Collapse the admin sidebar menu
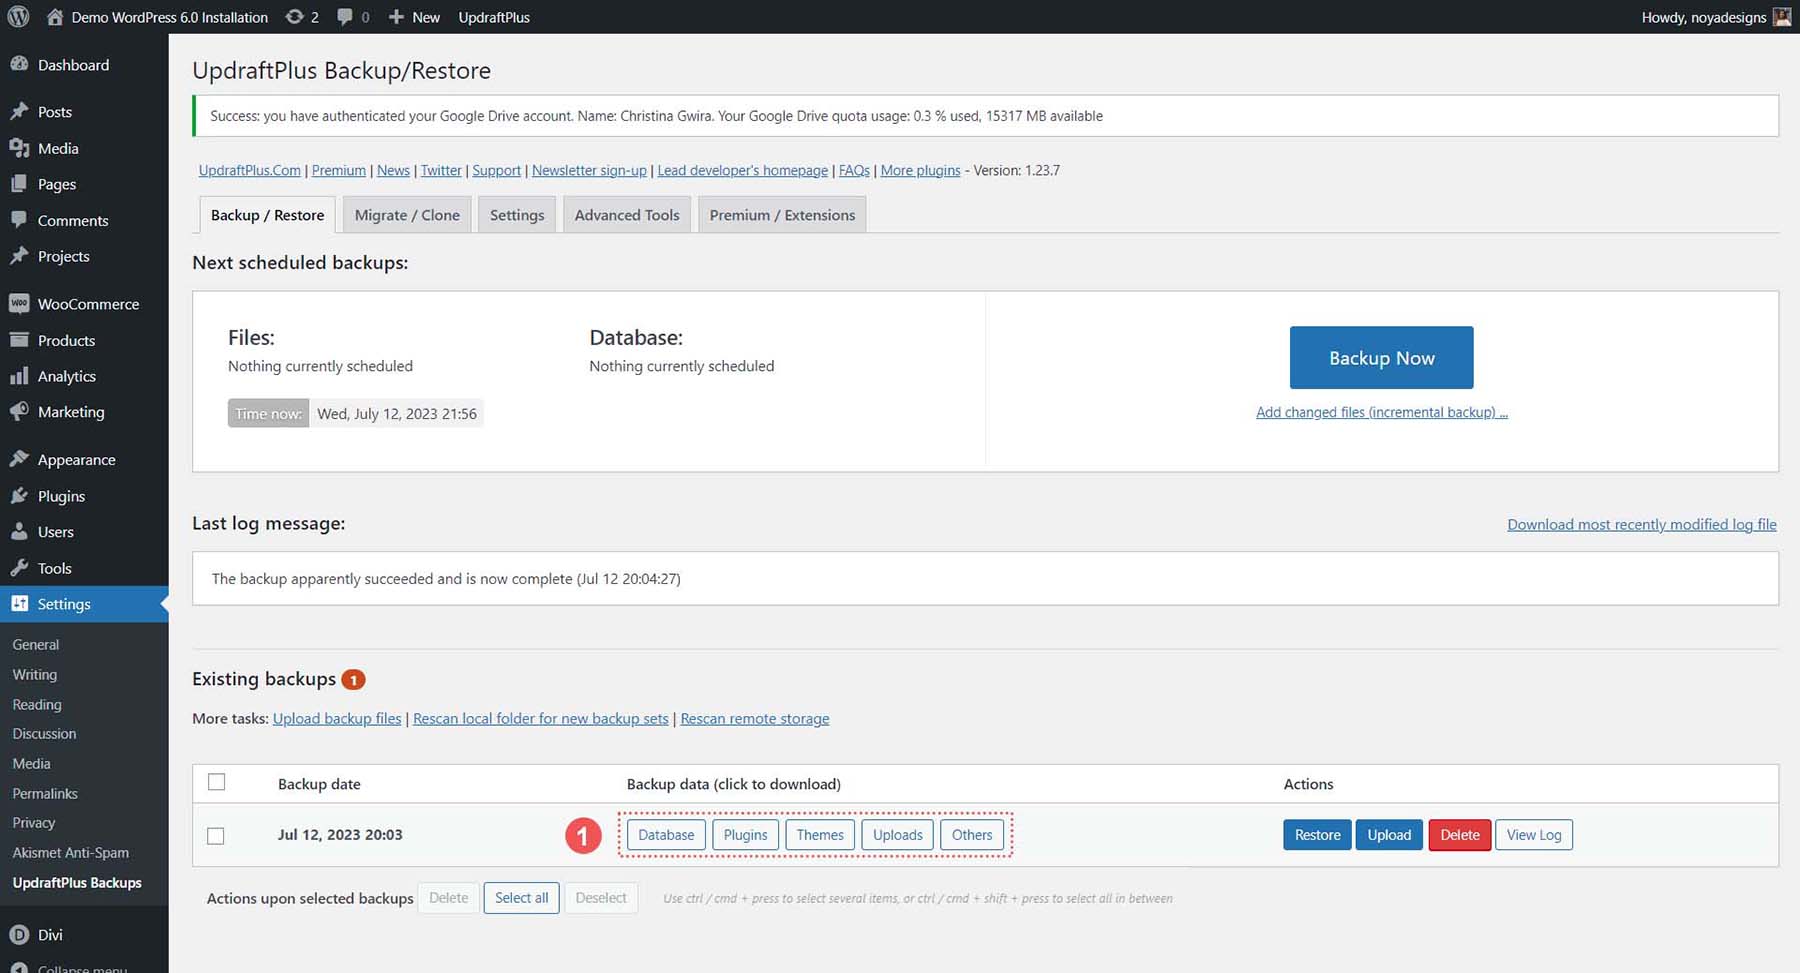1800x973 pixels. coord(20,967)
